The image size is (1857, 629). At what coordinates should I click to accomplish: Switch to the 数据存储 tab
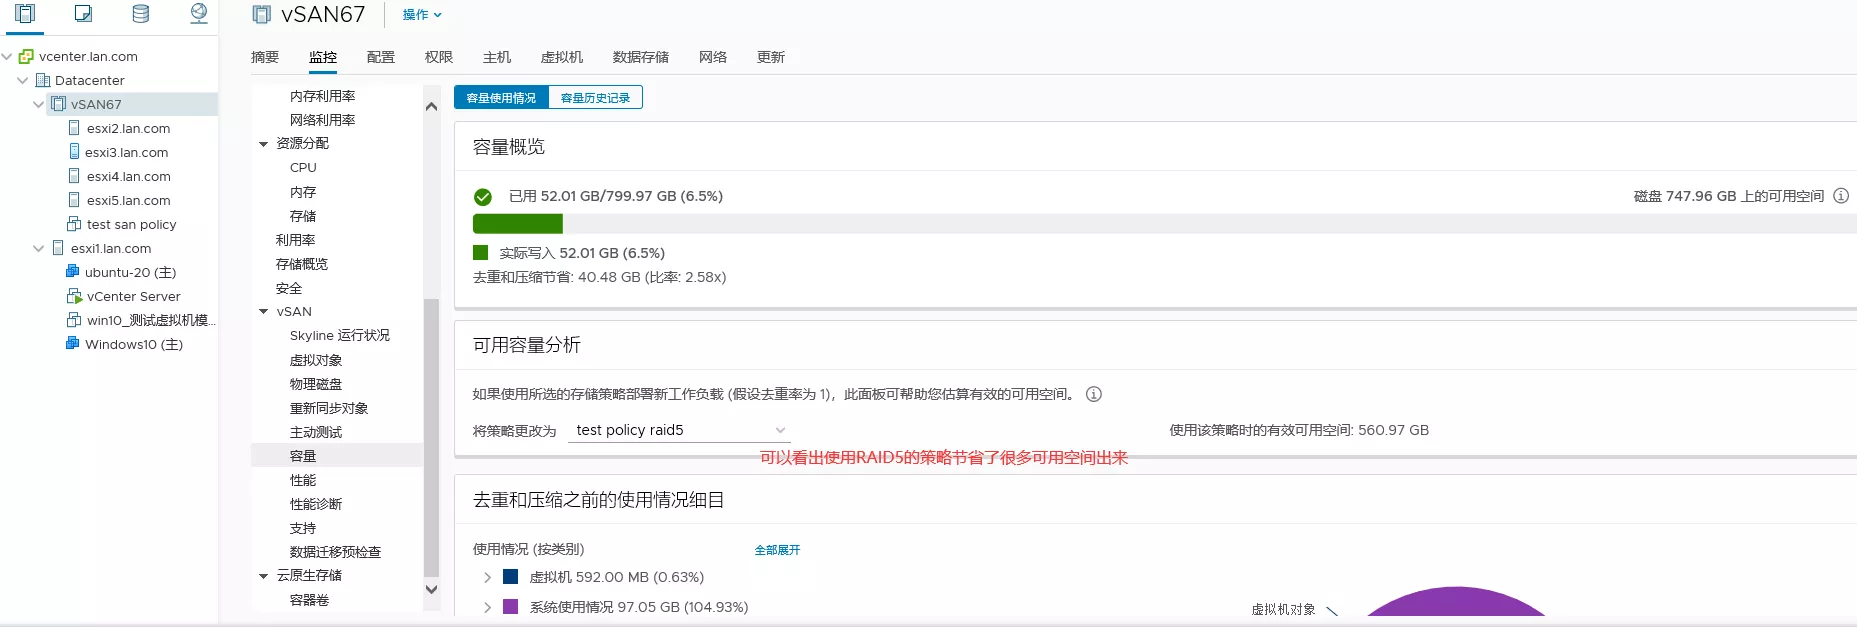coord(640,57)
